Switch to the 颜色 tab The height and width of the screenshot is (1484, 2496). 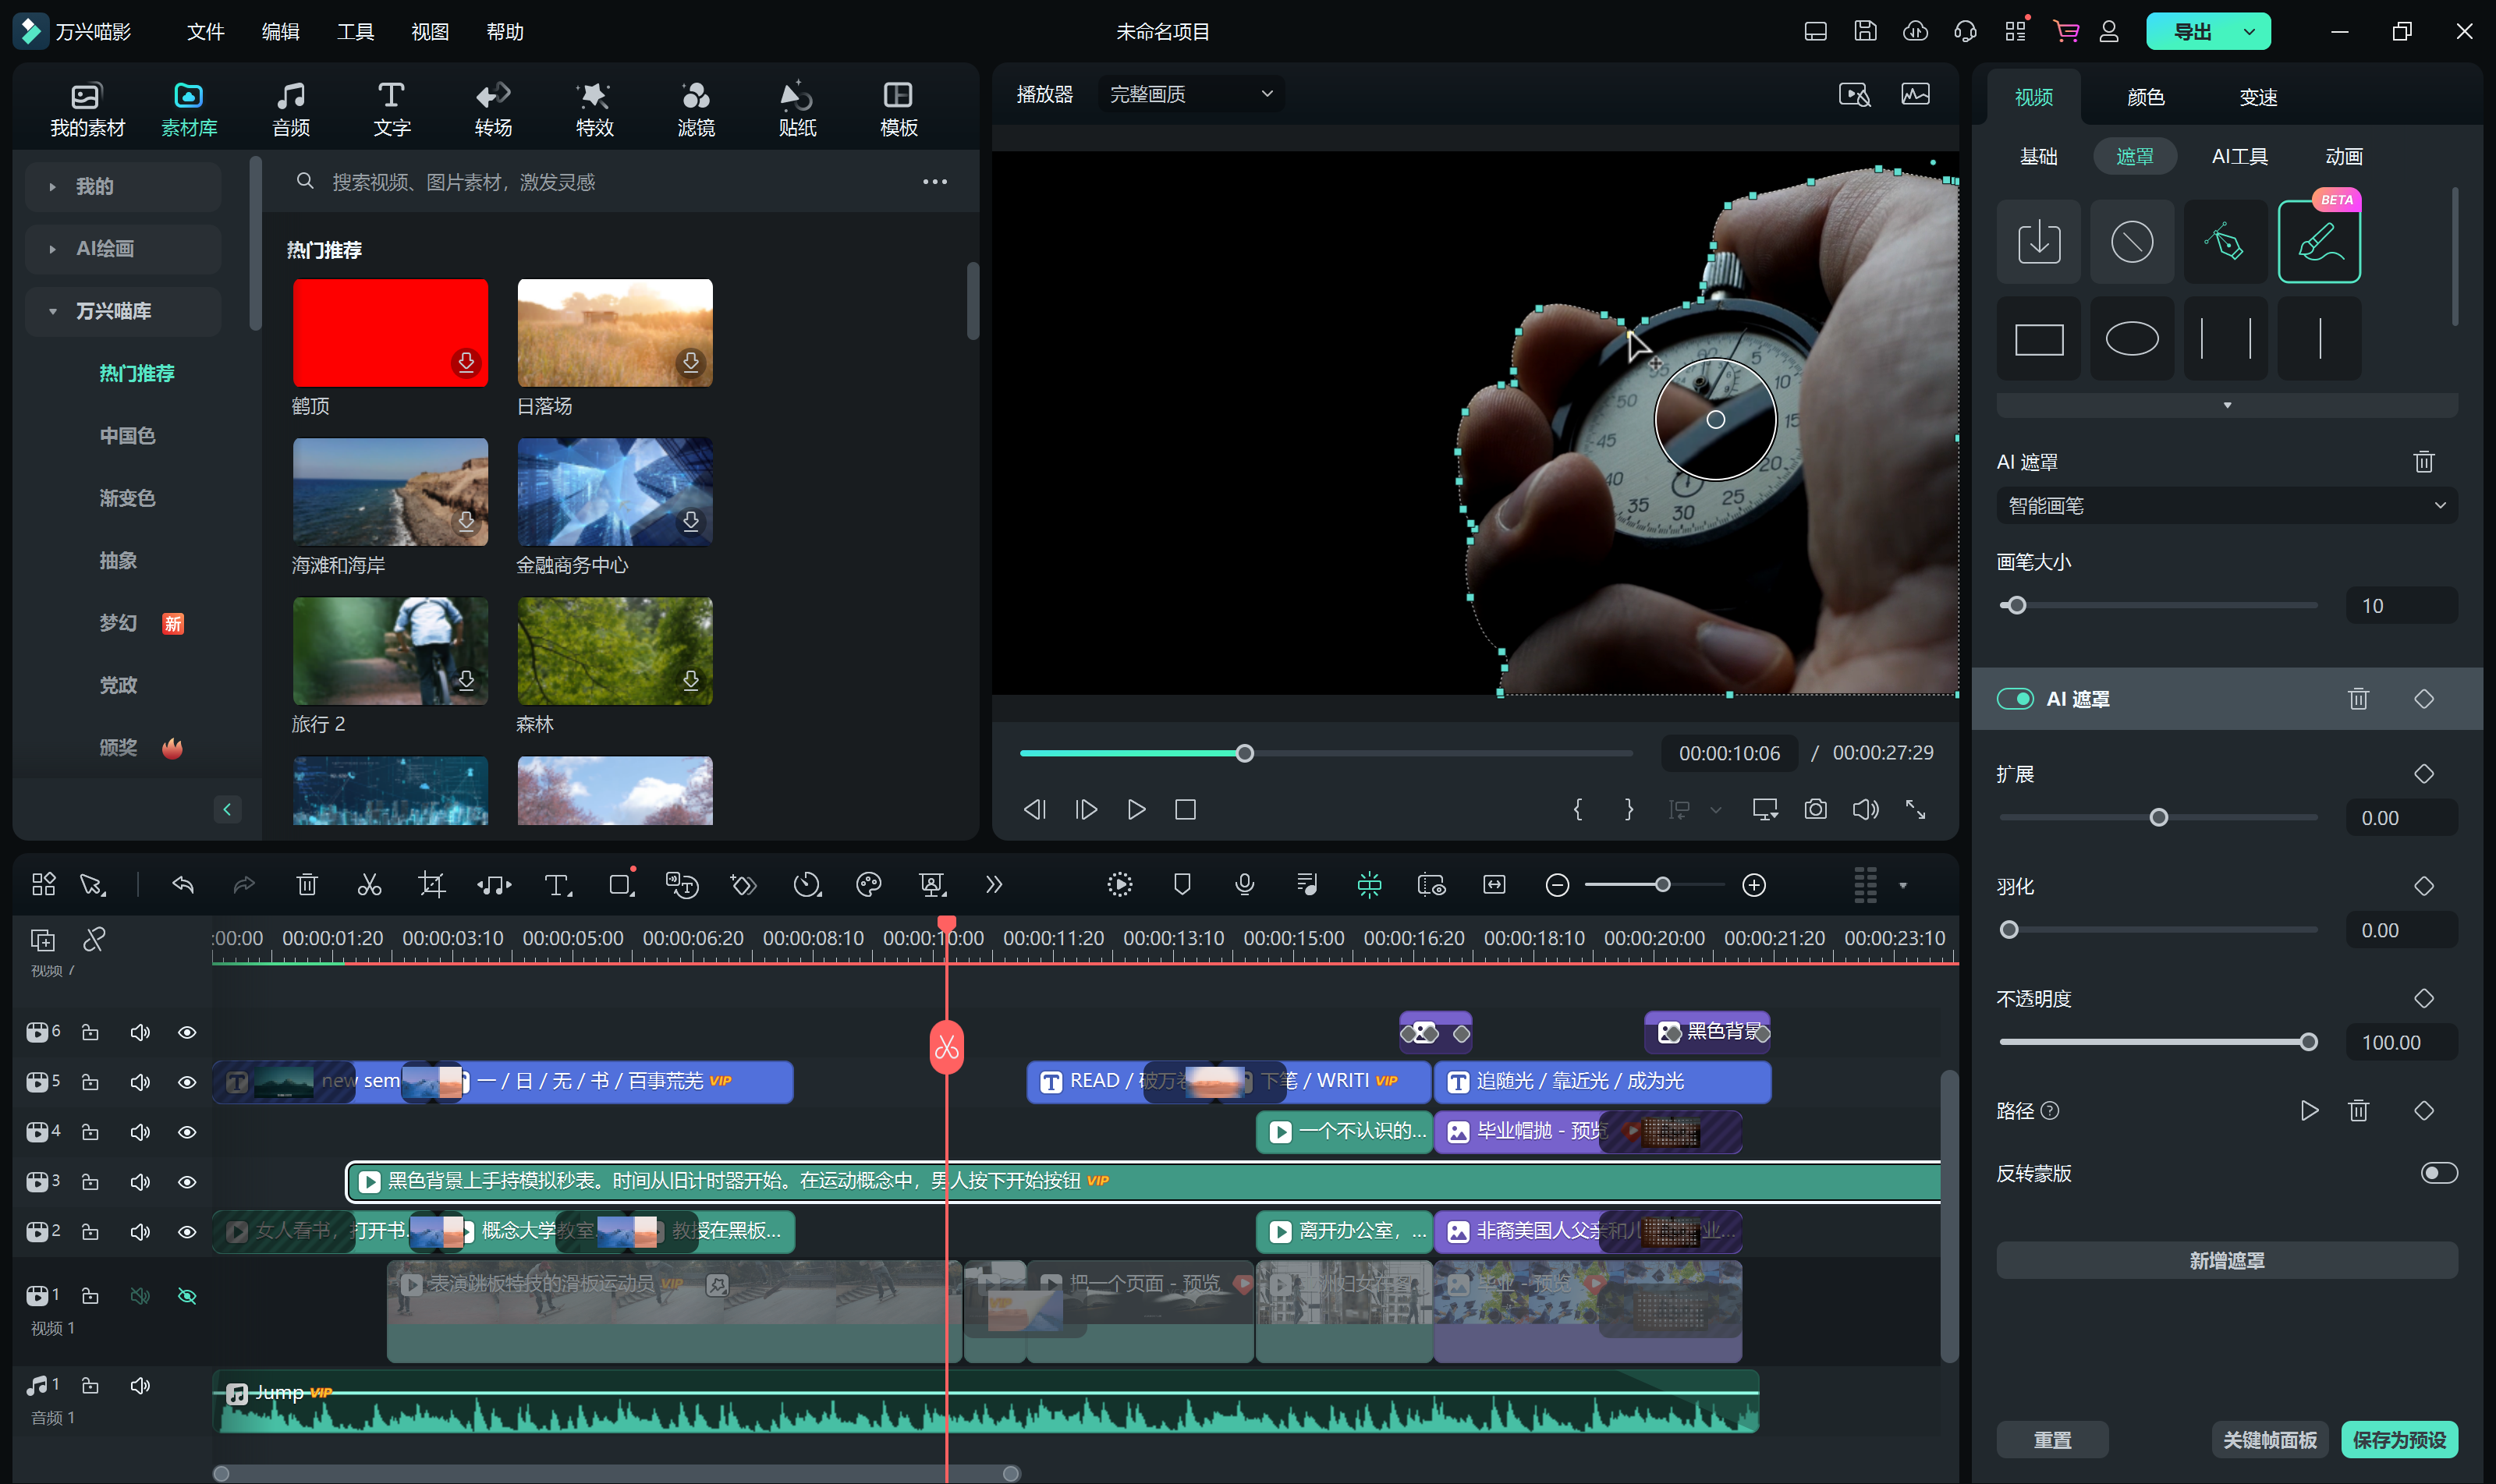2145,97
